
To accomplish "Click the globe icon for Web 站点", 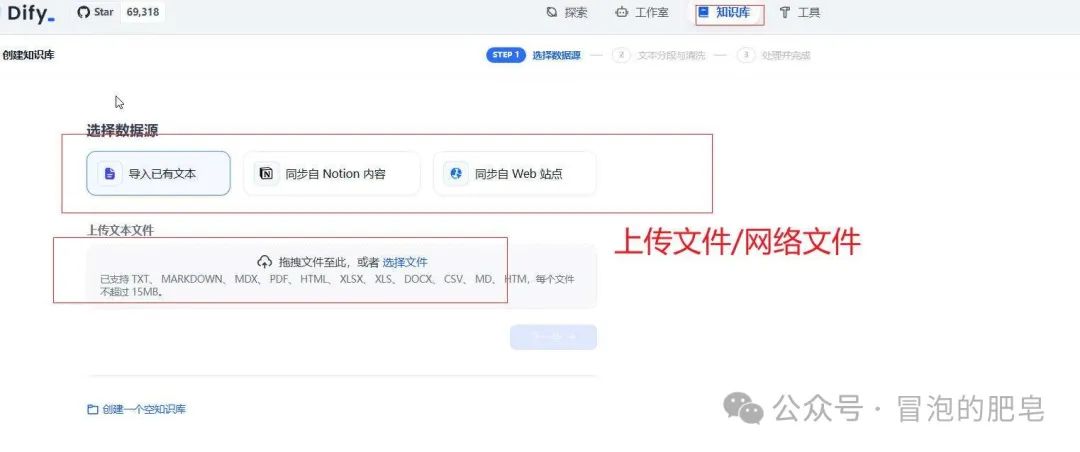I will pos(456,174).
